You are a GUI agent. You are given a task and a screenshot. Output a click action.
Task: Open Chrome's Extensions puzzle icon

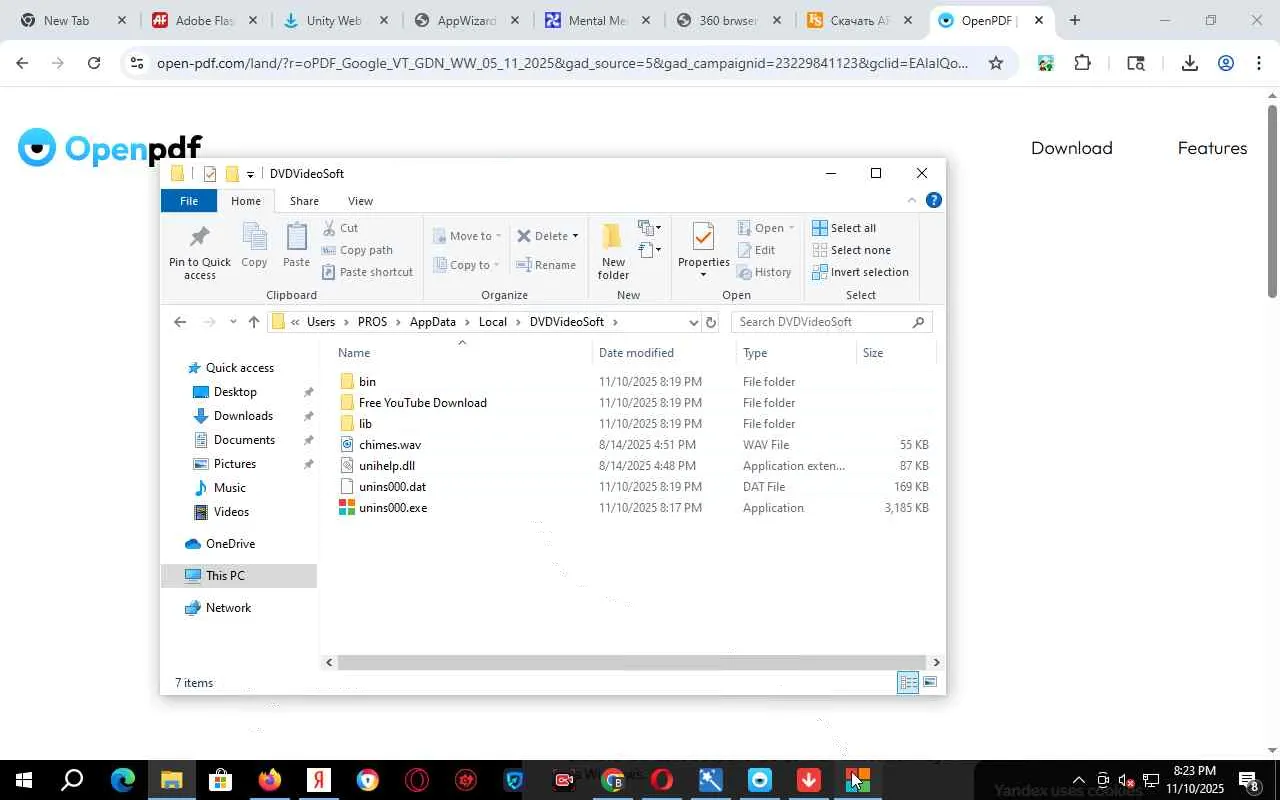1082,63
